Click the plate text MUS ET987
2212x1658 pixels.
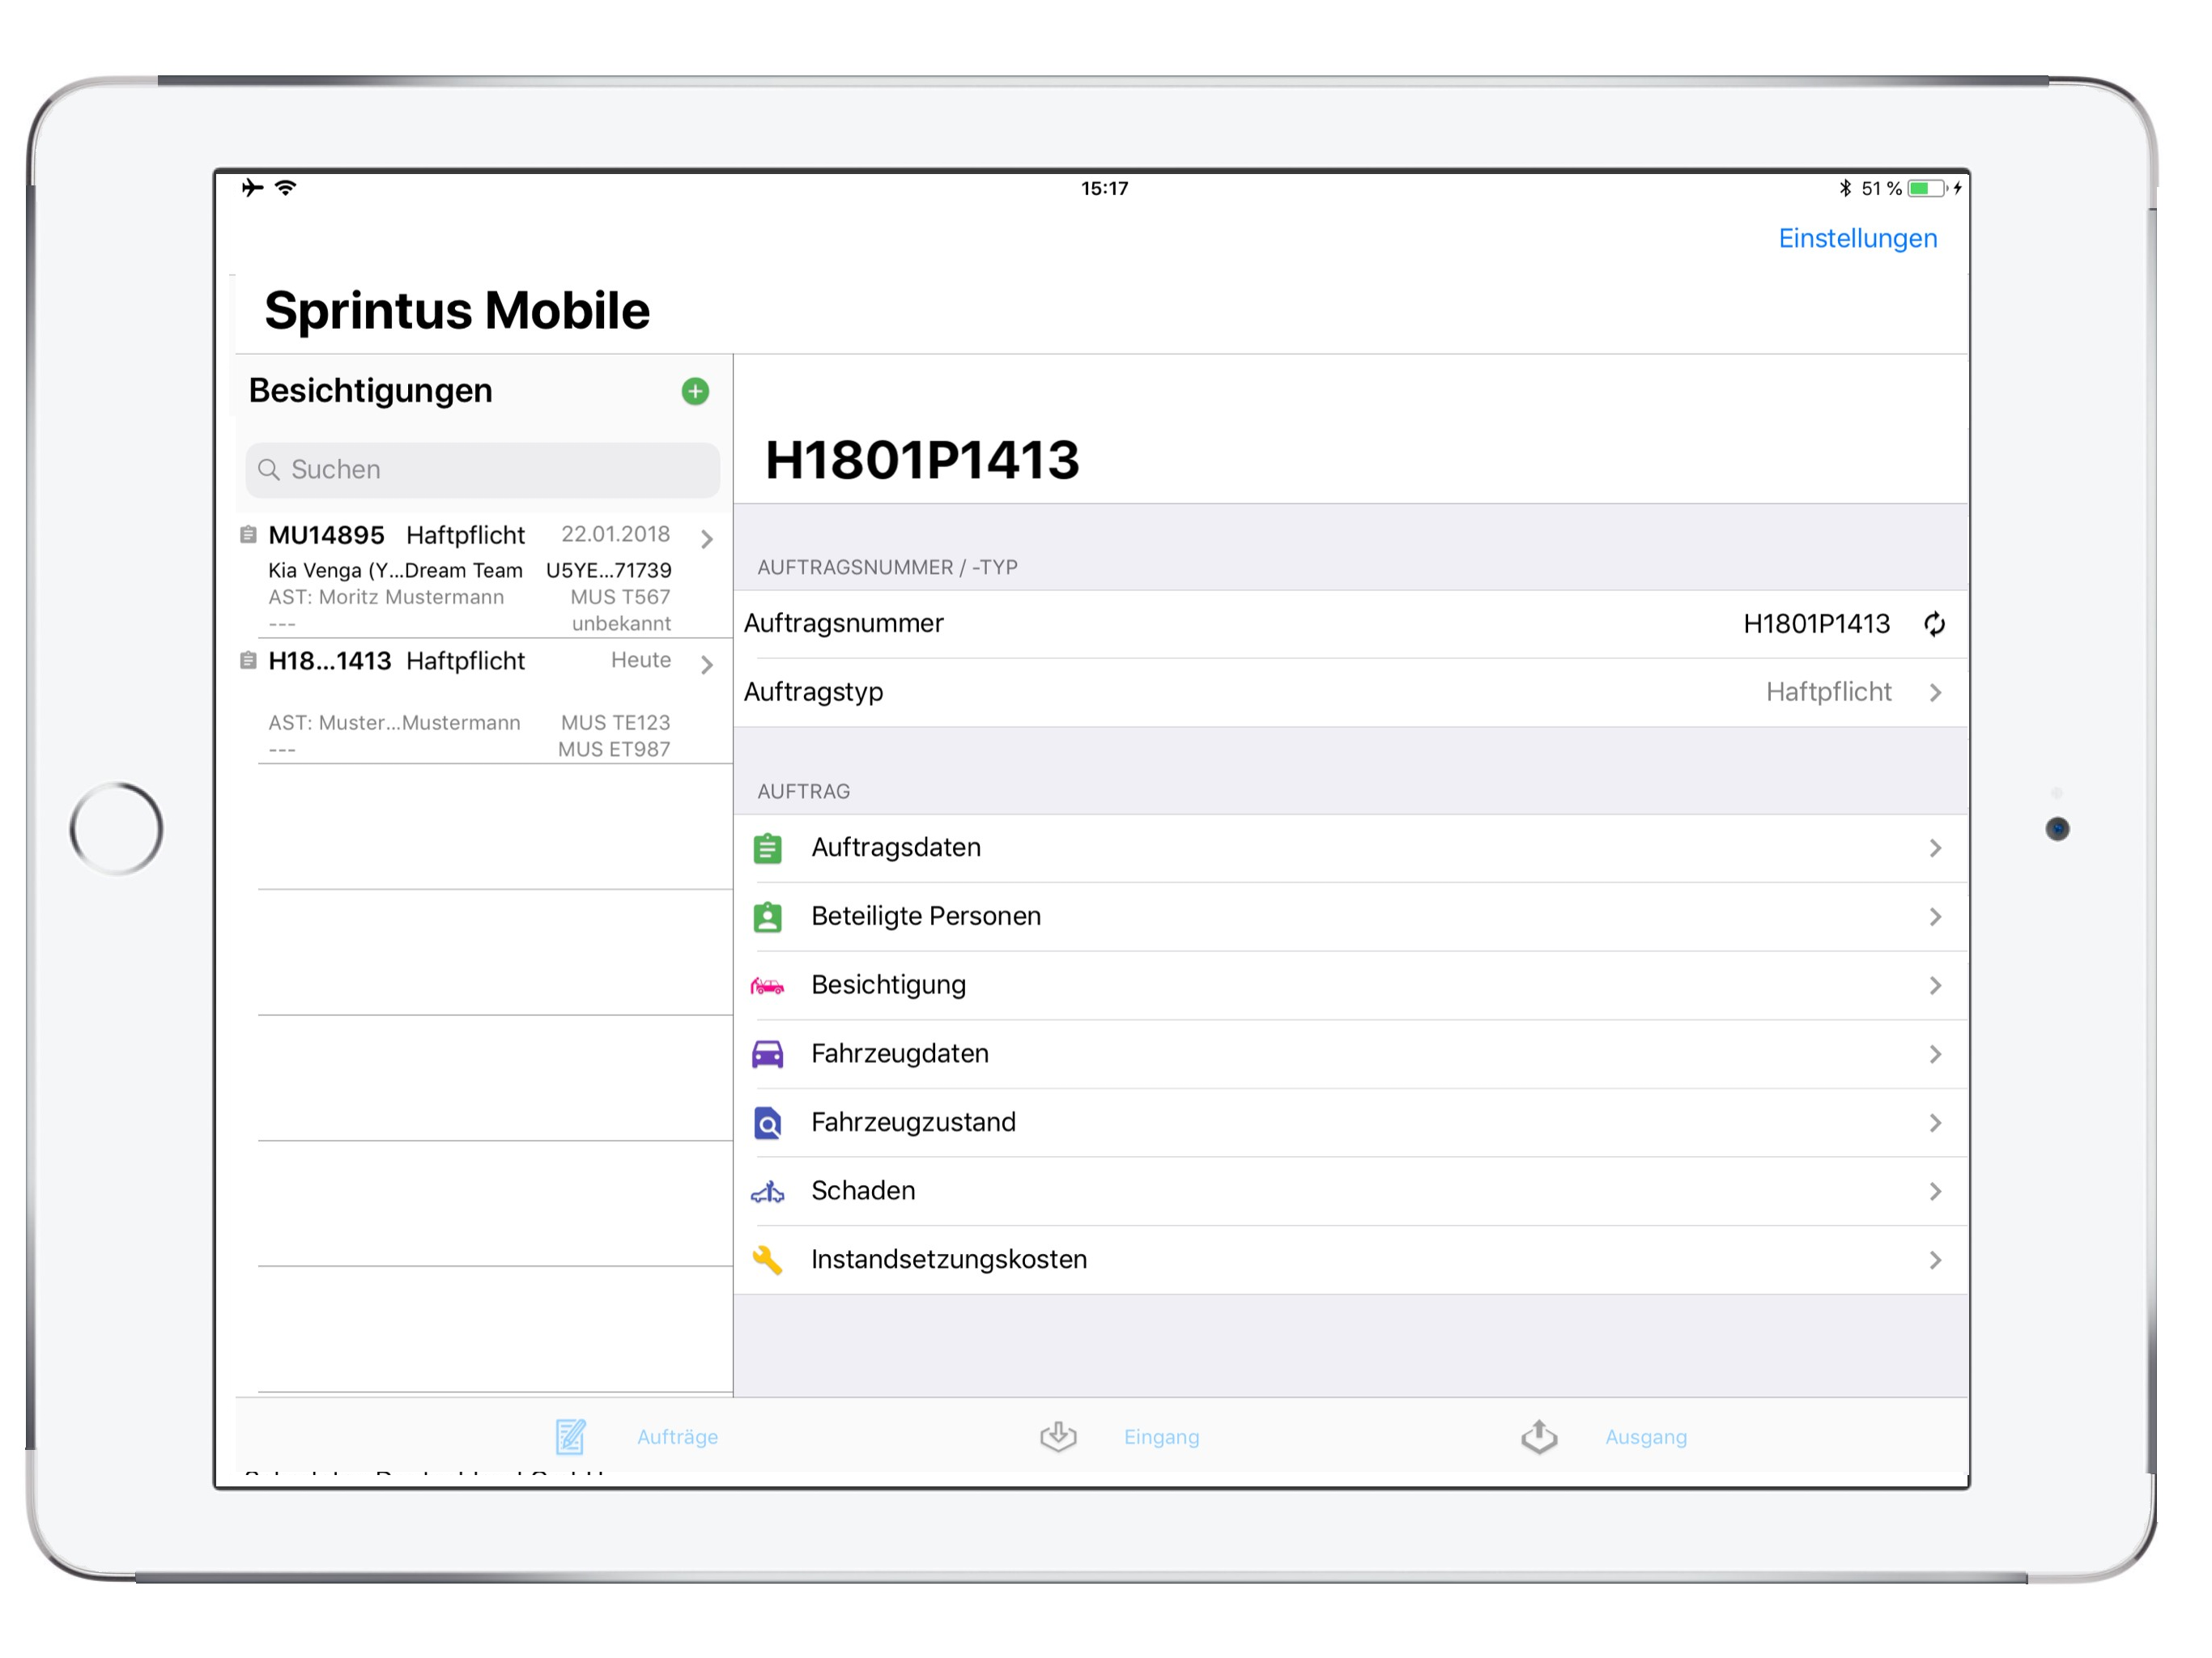click(x=614, y=750)
